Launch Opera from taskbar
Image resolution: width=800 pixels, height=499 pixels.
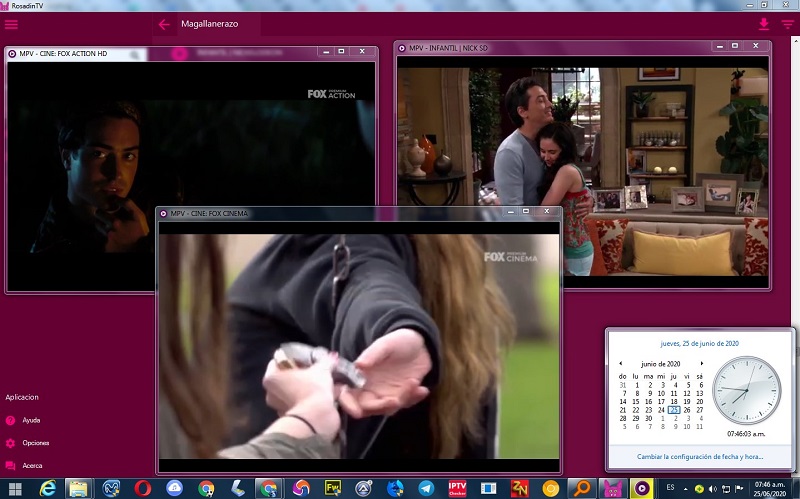pos(143,489)
